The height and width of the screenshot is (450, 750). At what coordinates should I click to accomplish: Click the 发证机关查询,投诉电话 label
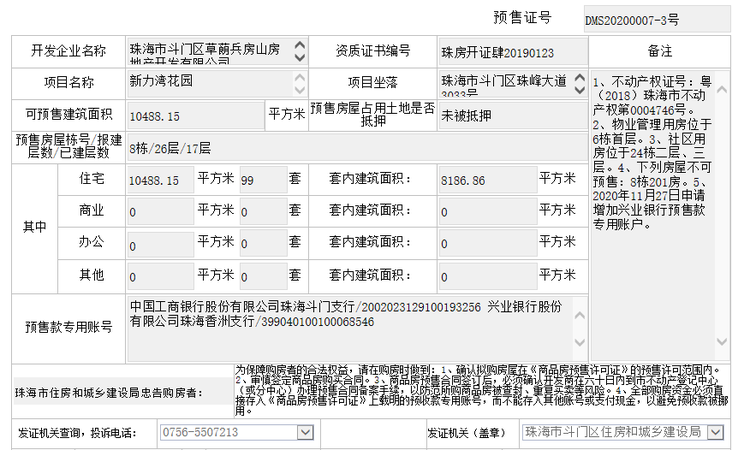pos(77,433)
